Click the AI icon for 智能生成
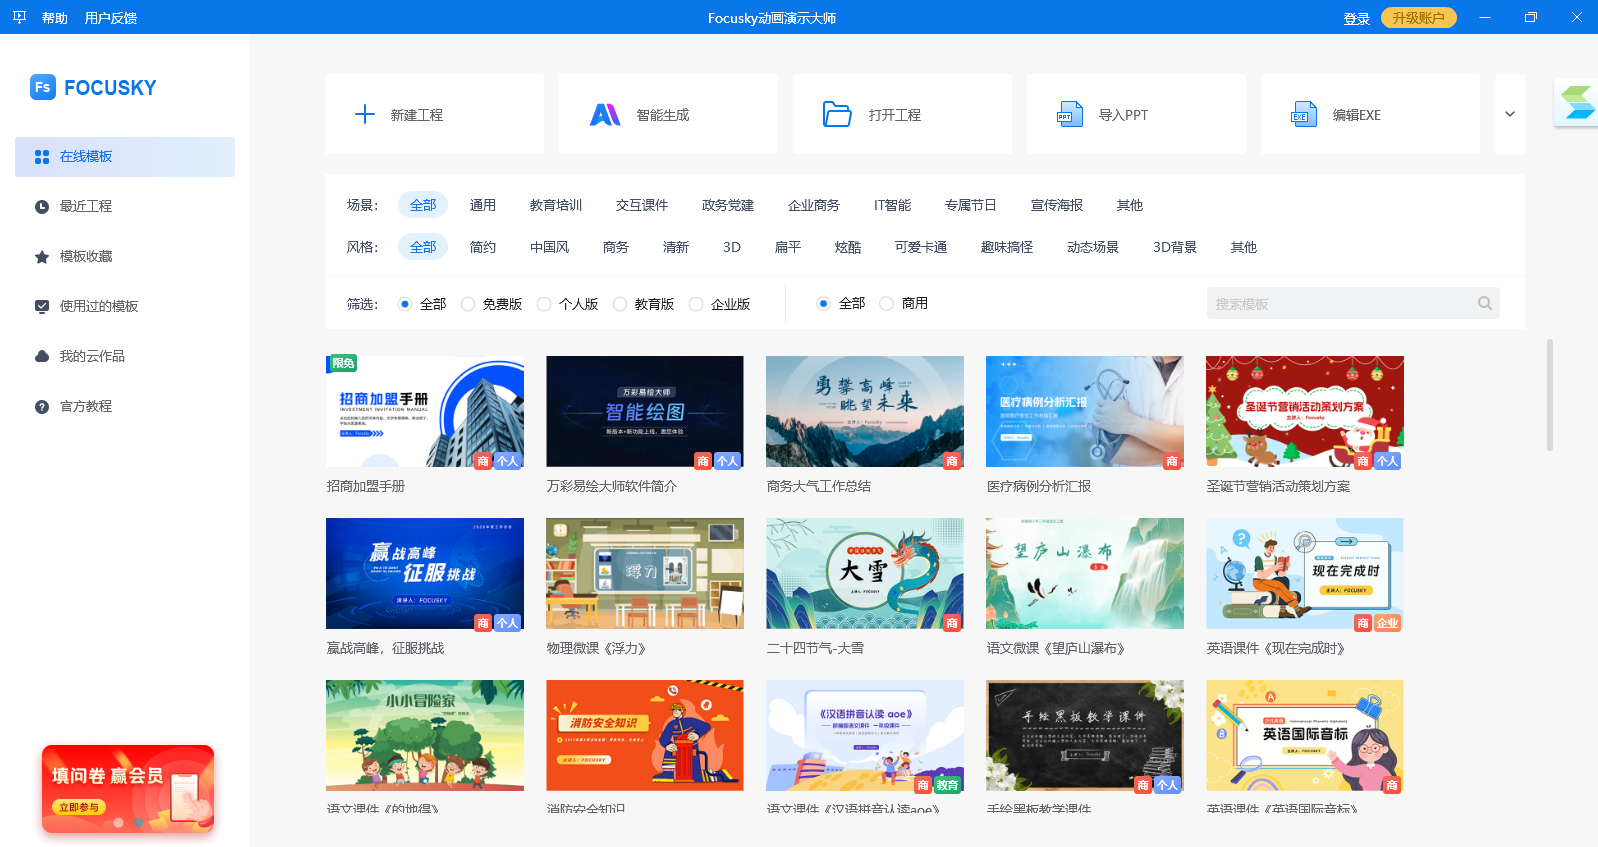Viewport: 1598px width, 847px height. pyautogui.click(x=605, y=115)
